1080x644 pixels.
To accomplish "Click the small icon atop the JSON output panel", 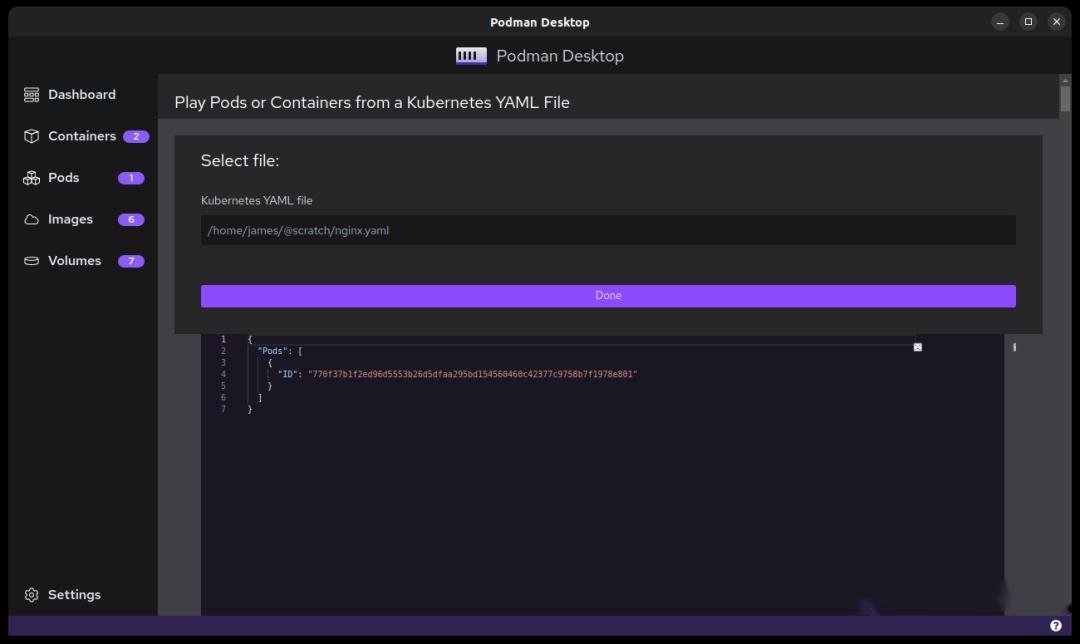I will 917,346.
